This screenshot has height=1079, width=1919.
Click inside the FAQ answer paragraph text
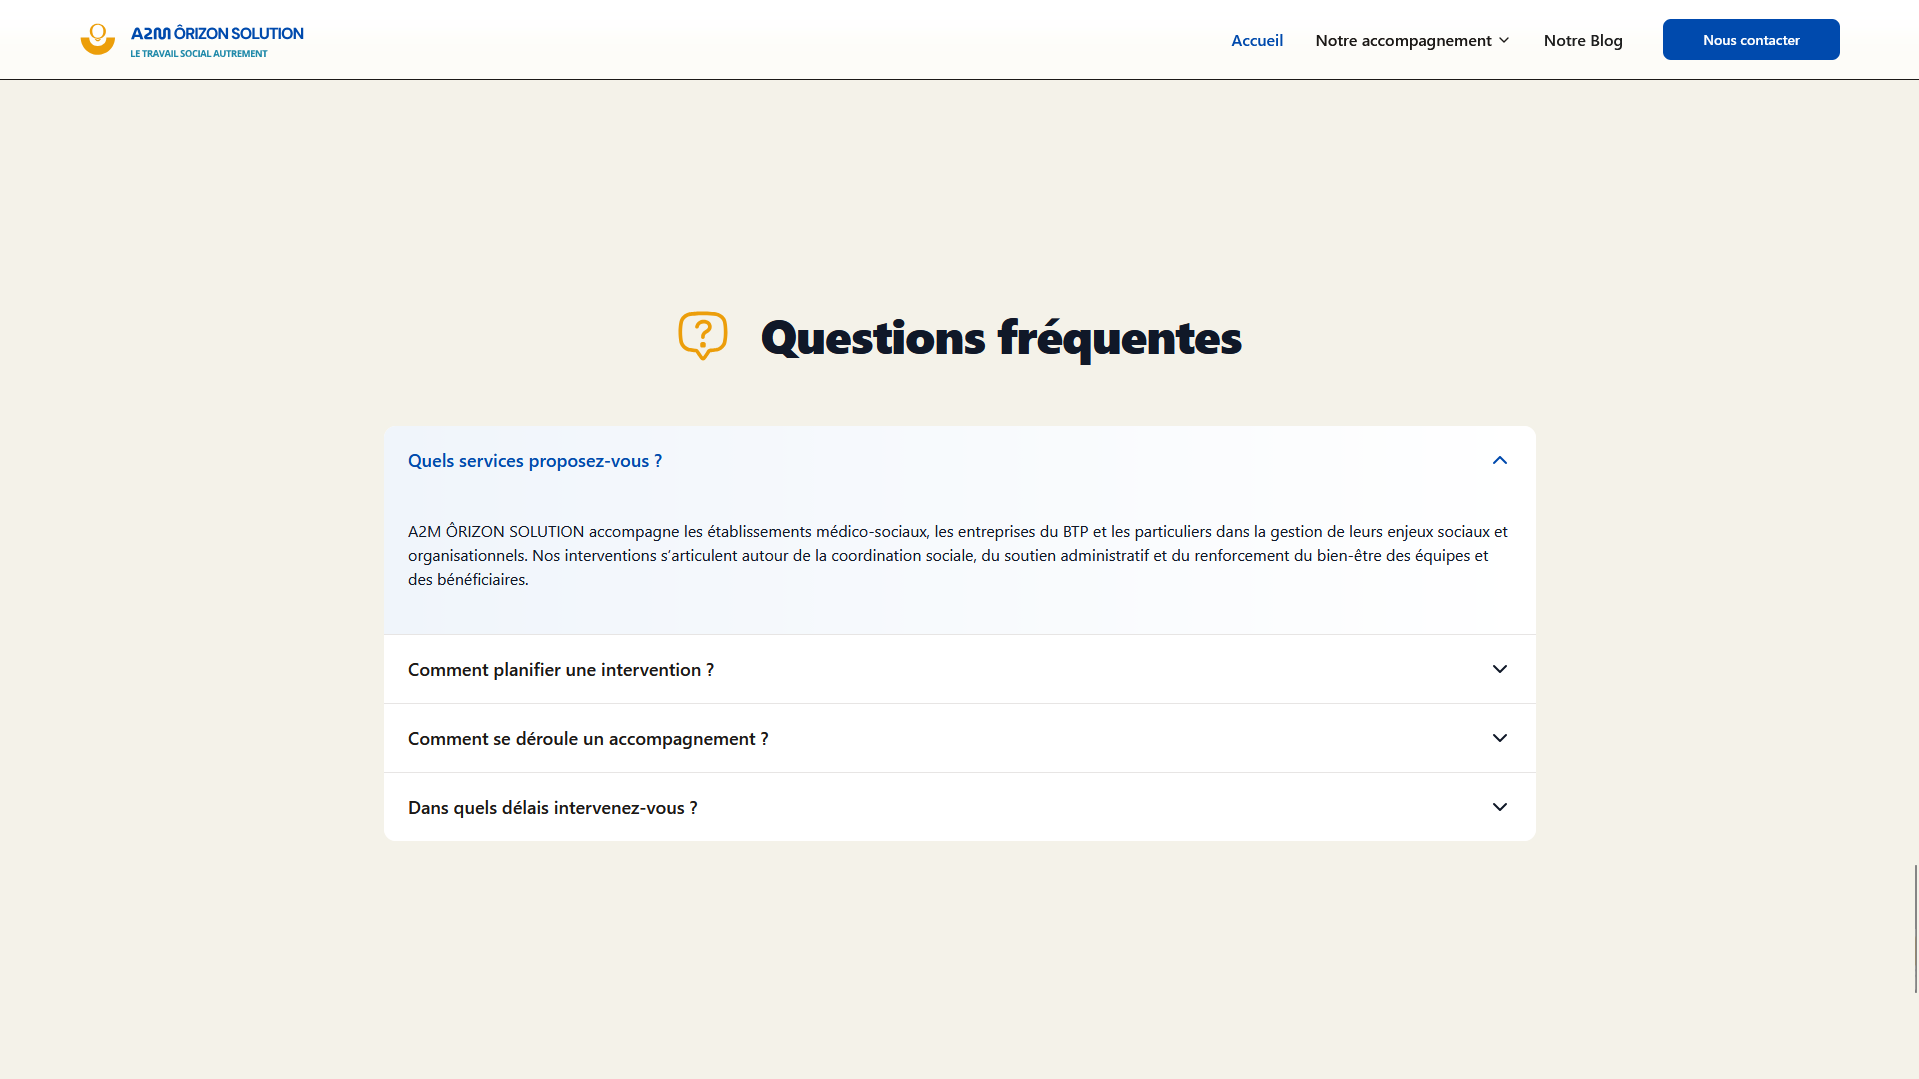point(957,555)
